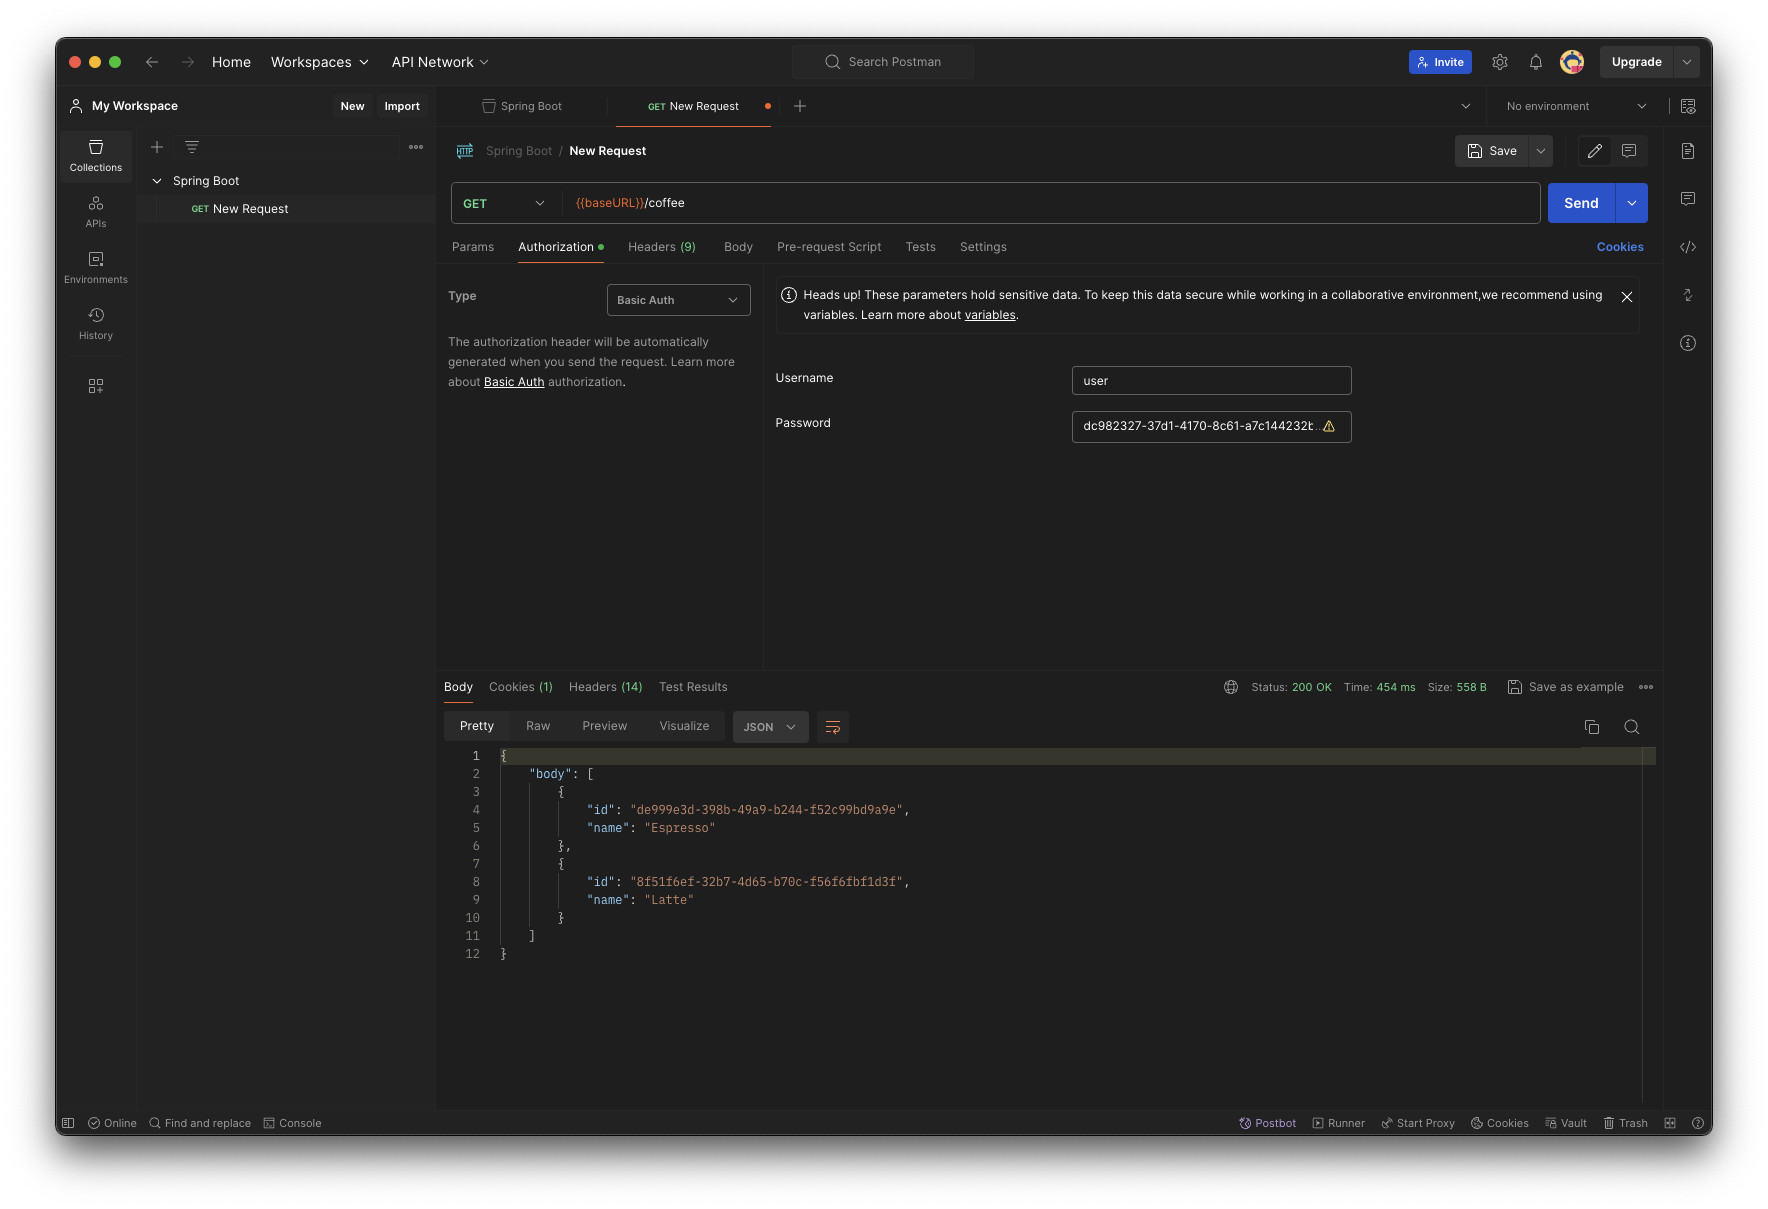Open the two-pane layout icon in status bar
Screen dimensions: 1768x1209
tap(1670, 1123)
